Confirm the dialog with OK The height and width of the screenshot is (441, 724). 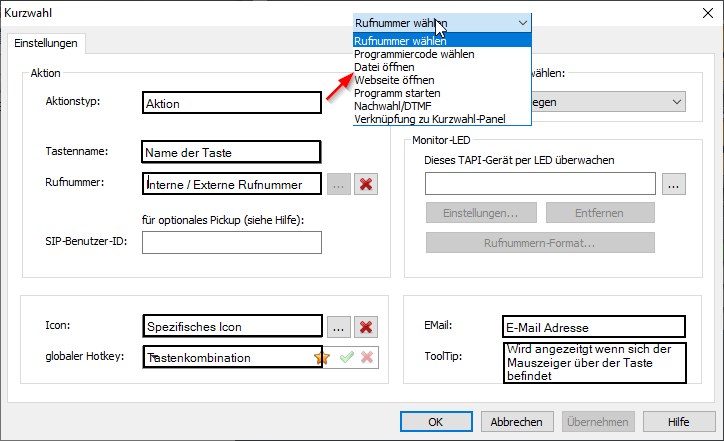pos(436,422)
